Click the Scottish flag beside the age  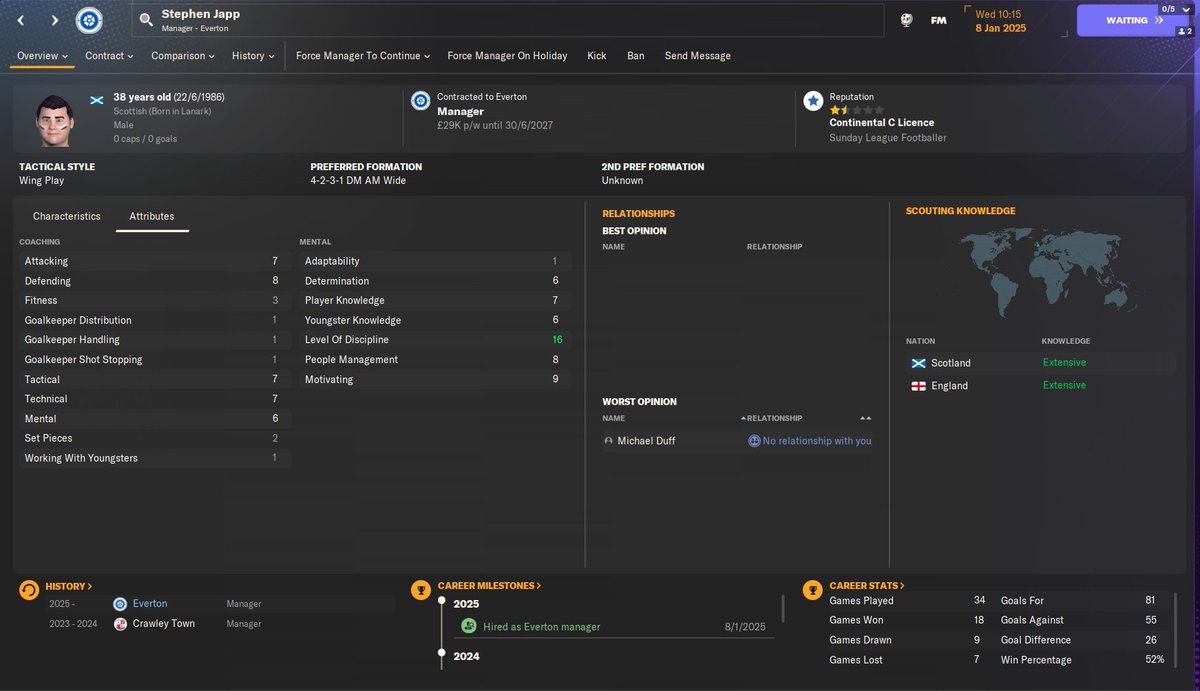[97, 99]
